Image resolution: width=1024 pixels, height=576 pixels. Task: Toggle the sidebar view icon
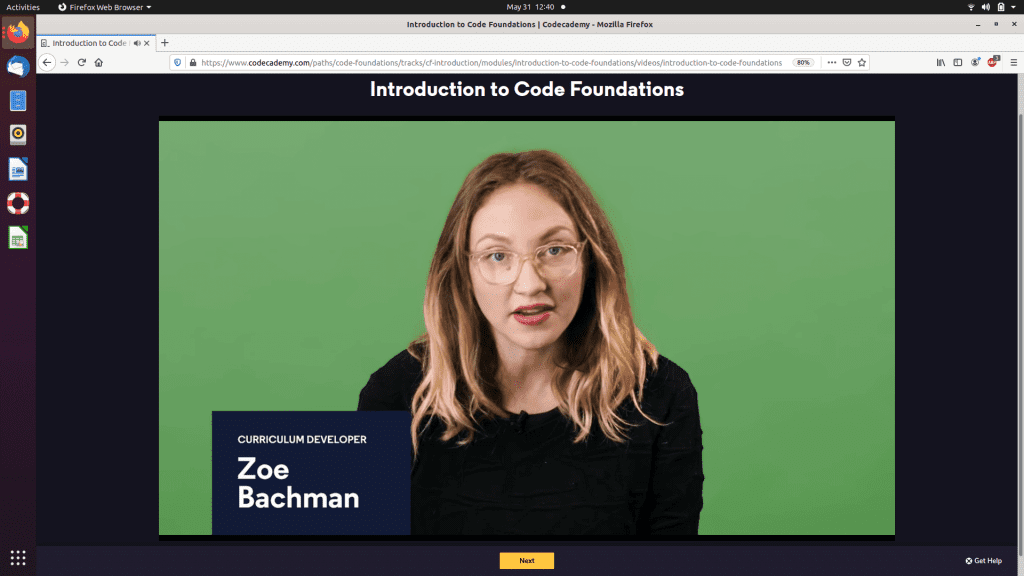(958, 63)
